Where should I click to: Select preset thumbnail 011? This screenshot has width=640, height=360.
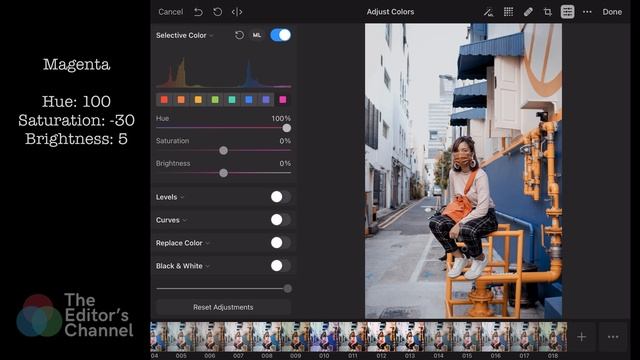(353, 337)
